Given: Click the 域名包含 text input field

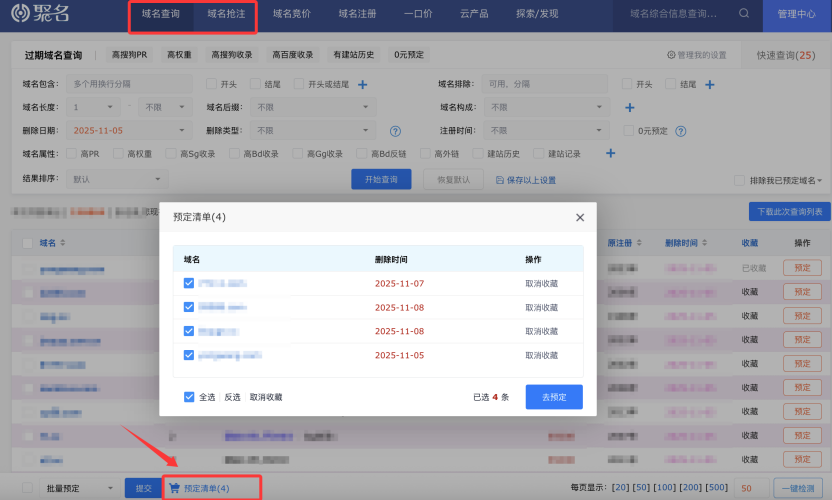Looking at the screenshot, I should [x=130, y=85].
